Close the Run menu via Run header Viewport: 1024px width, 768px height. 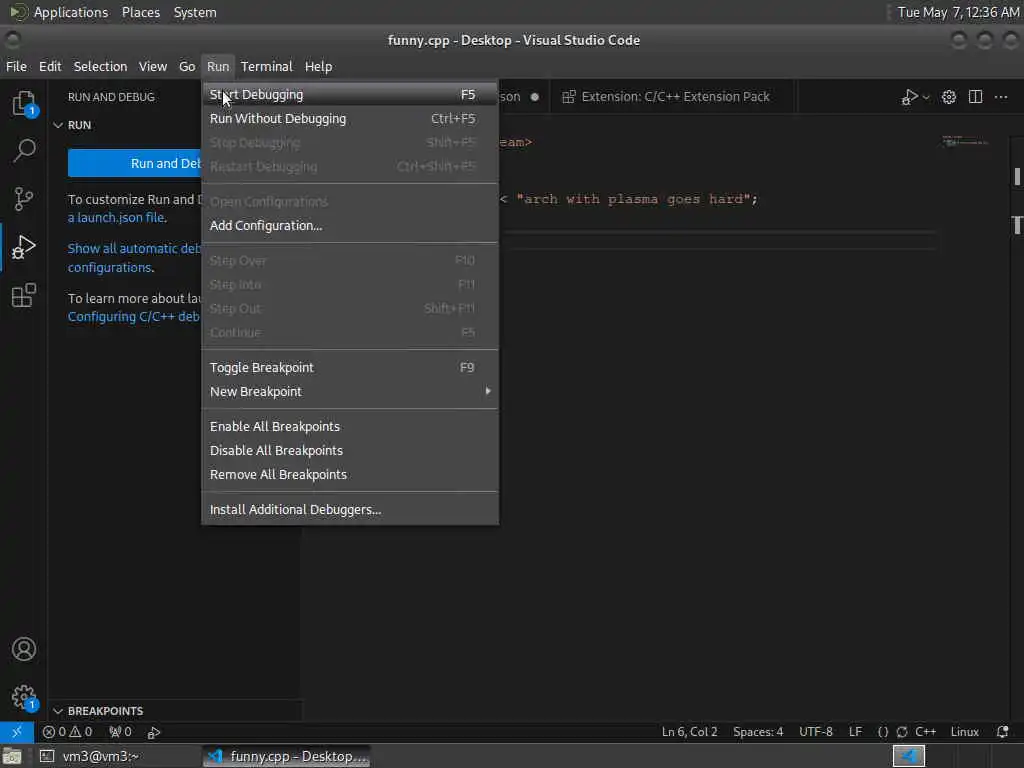point(218,66)
